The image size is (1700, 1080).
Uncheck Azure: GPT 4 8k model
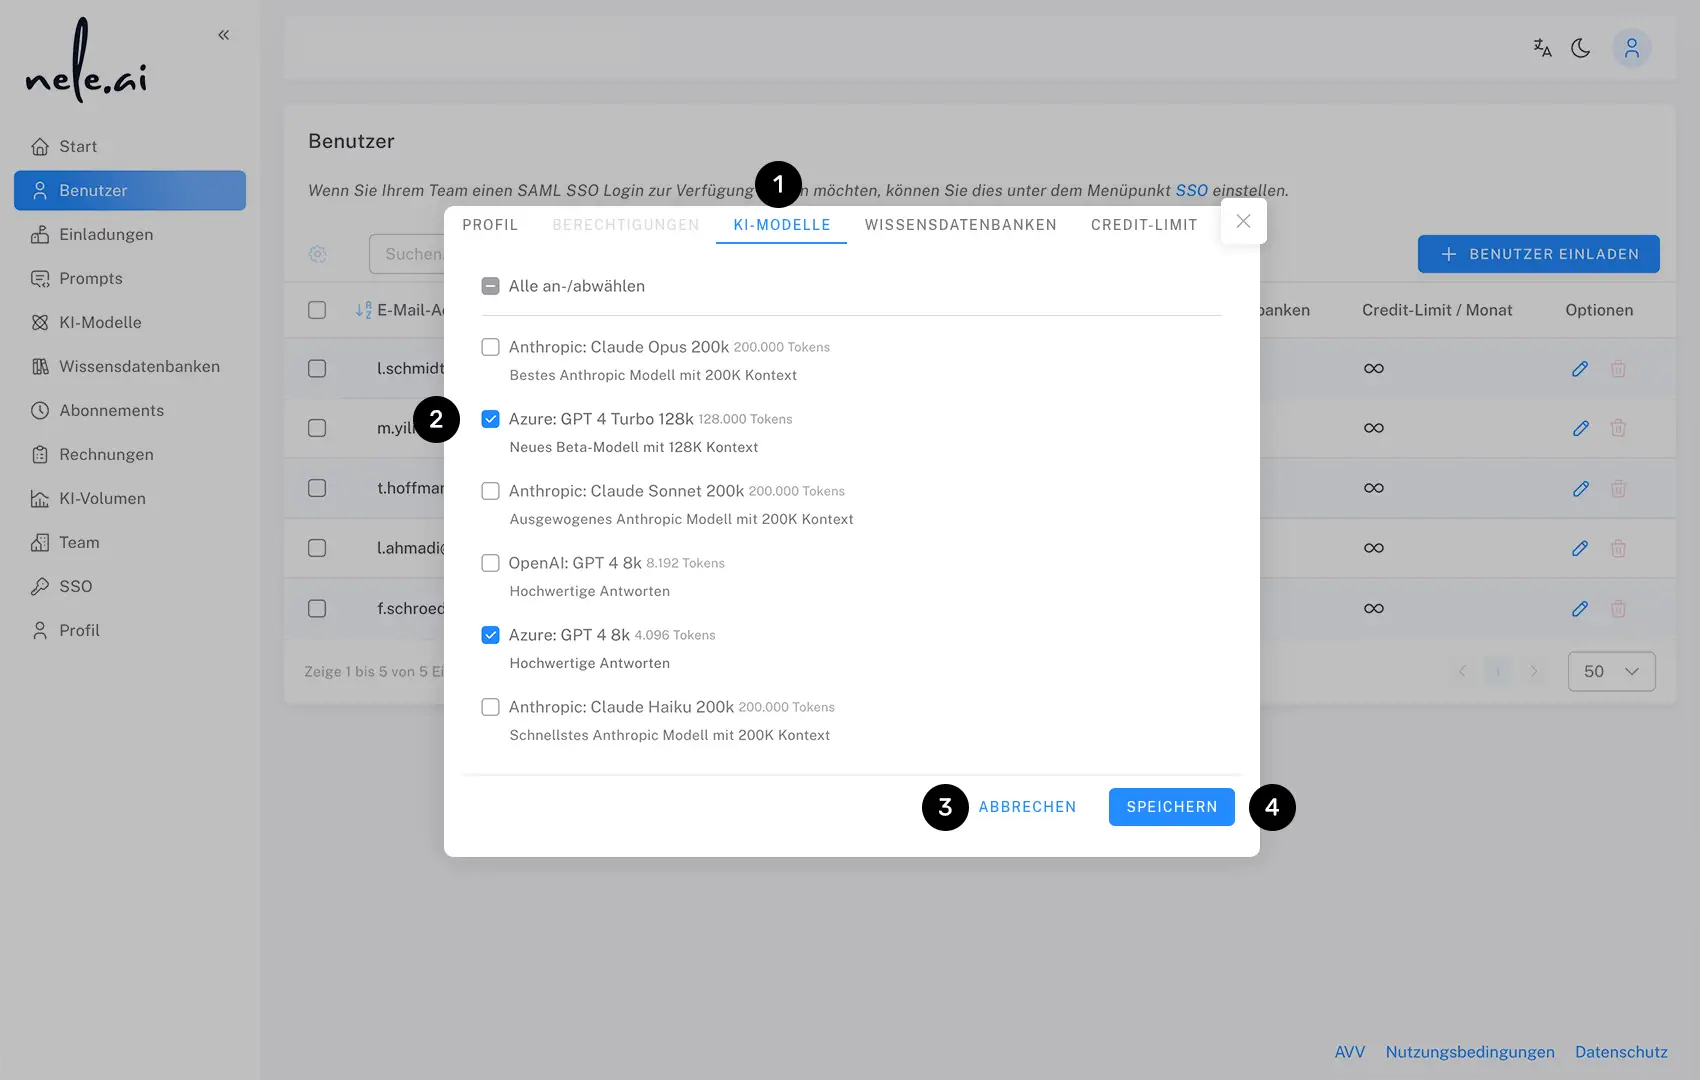(490, 635)
